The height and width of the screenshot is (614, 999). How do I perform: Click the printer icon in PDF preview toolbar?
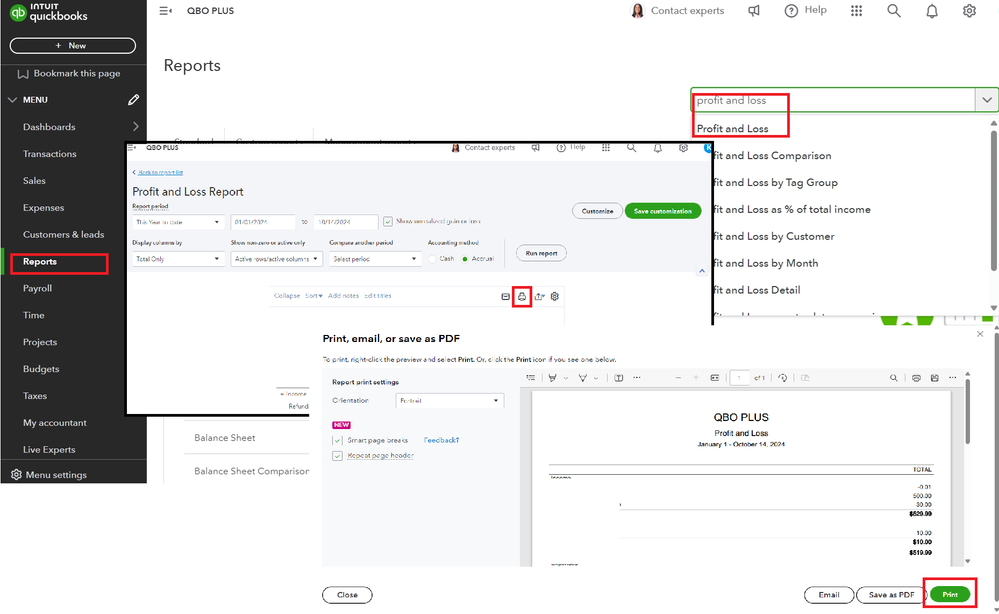(916, 378)
